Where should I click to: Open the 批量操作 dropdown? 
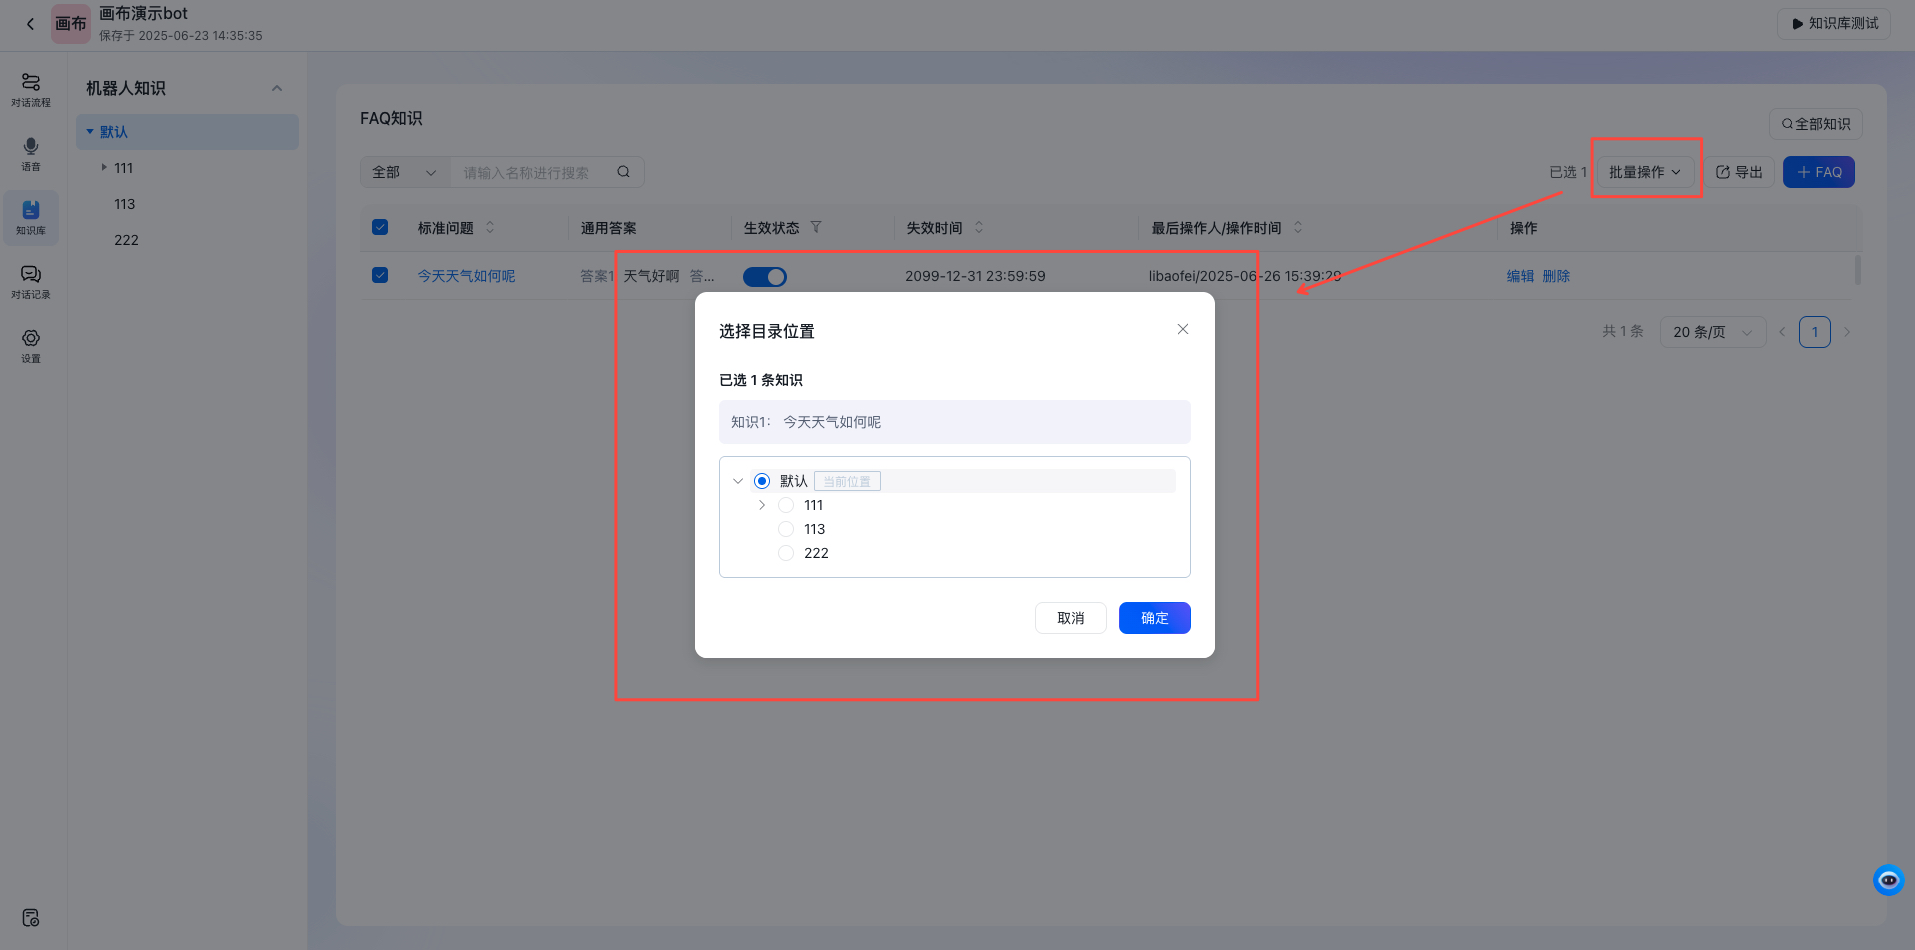point(1644,171)
